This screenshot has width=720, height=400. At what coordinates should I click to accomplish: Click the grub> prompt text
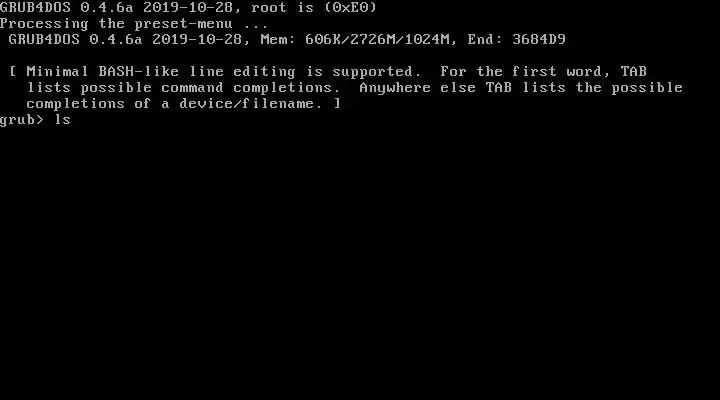(22, 120)
